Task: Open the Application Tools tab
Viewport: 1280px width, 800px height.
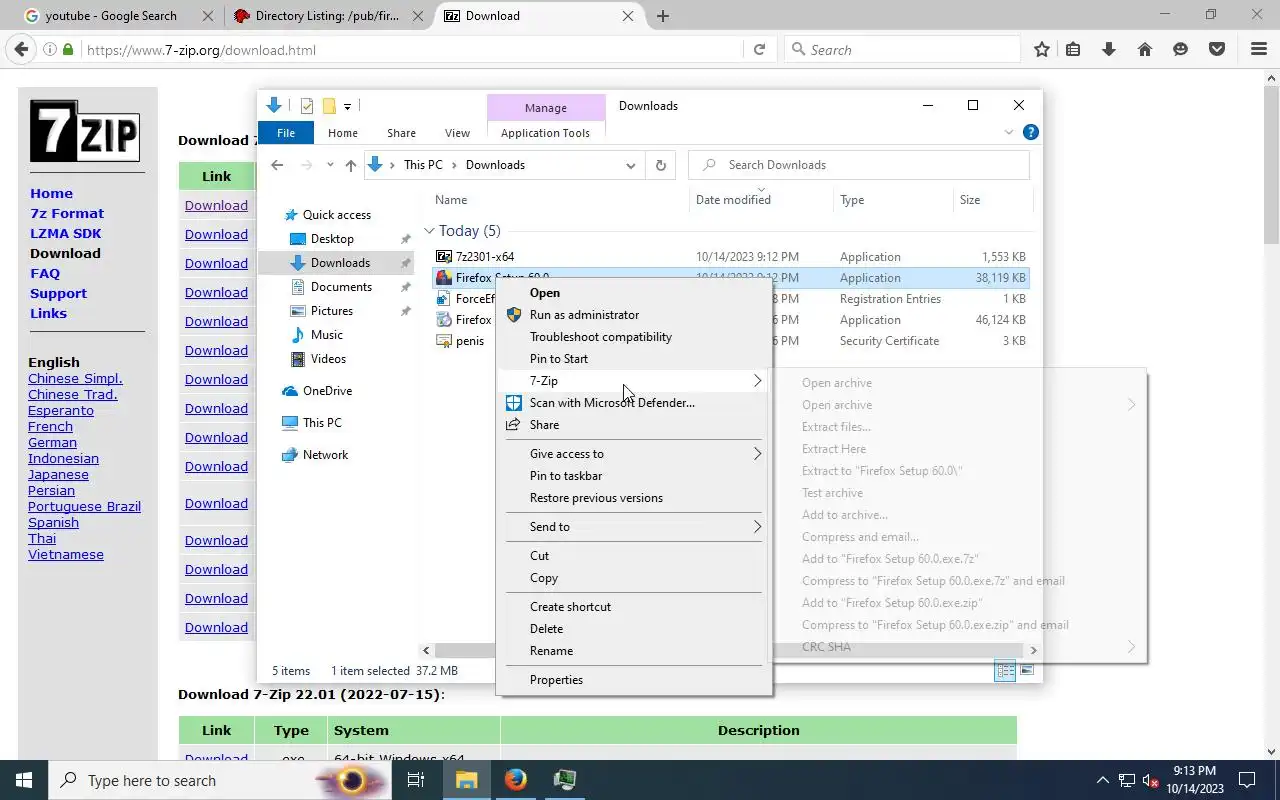Action: point(545,133)
